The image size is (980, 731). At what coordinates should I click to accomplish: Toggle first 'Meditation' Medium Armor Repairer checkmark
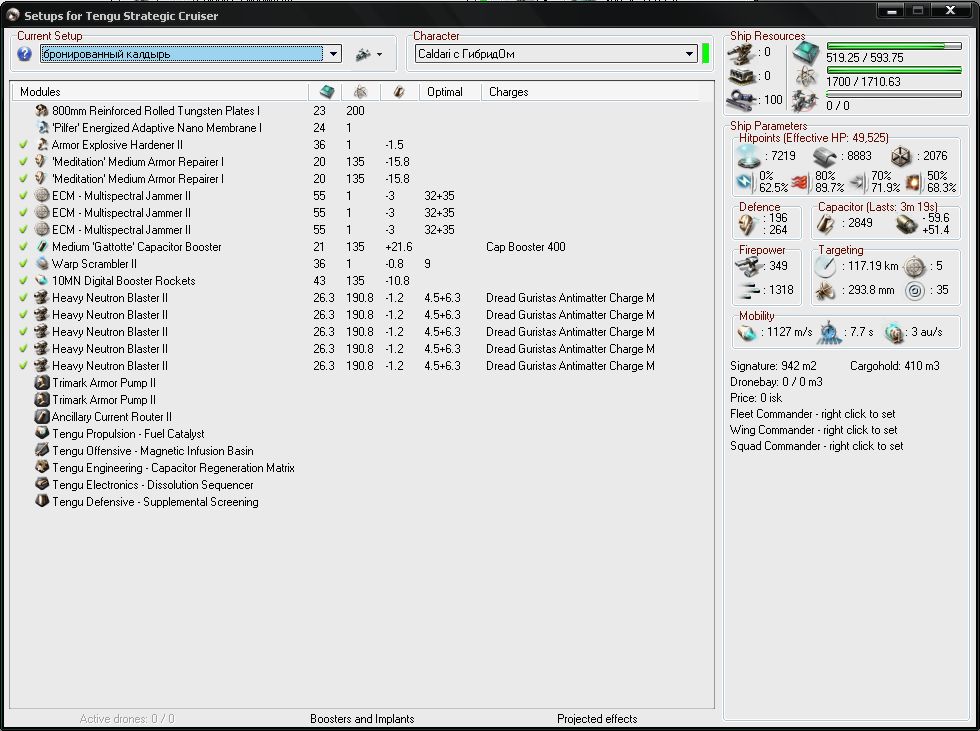tap(24, 161)
